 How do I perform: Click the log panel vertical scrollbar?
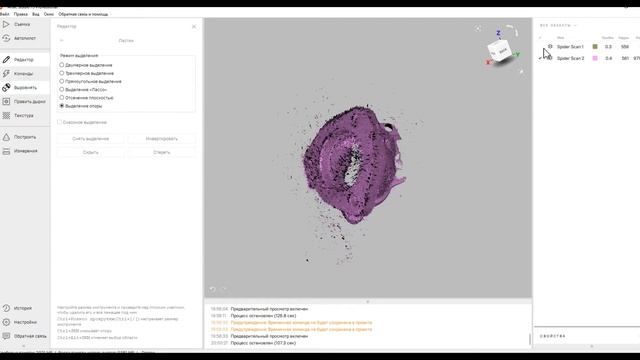(530, 339)
